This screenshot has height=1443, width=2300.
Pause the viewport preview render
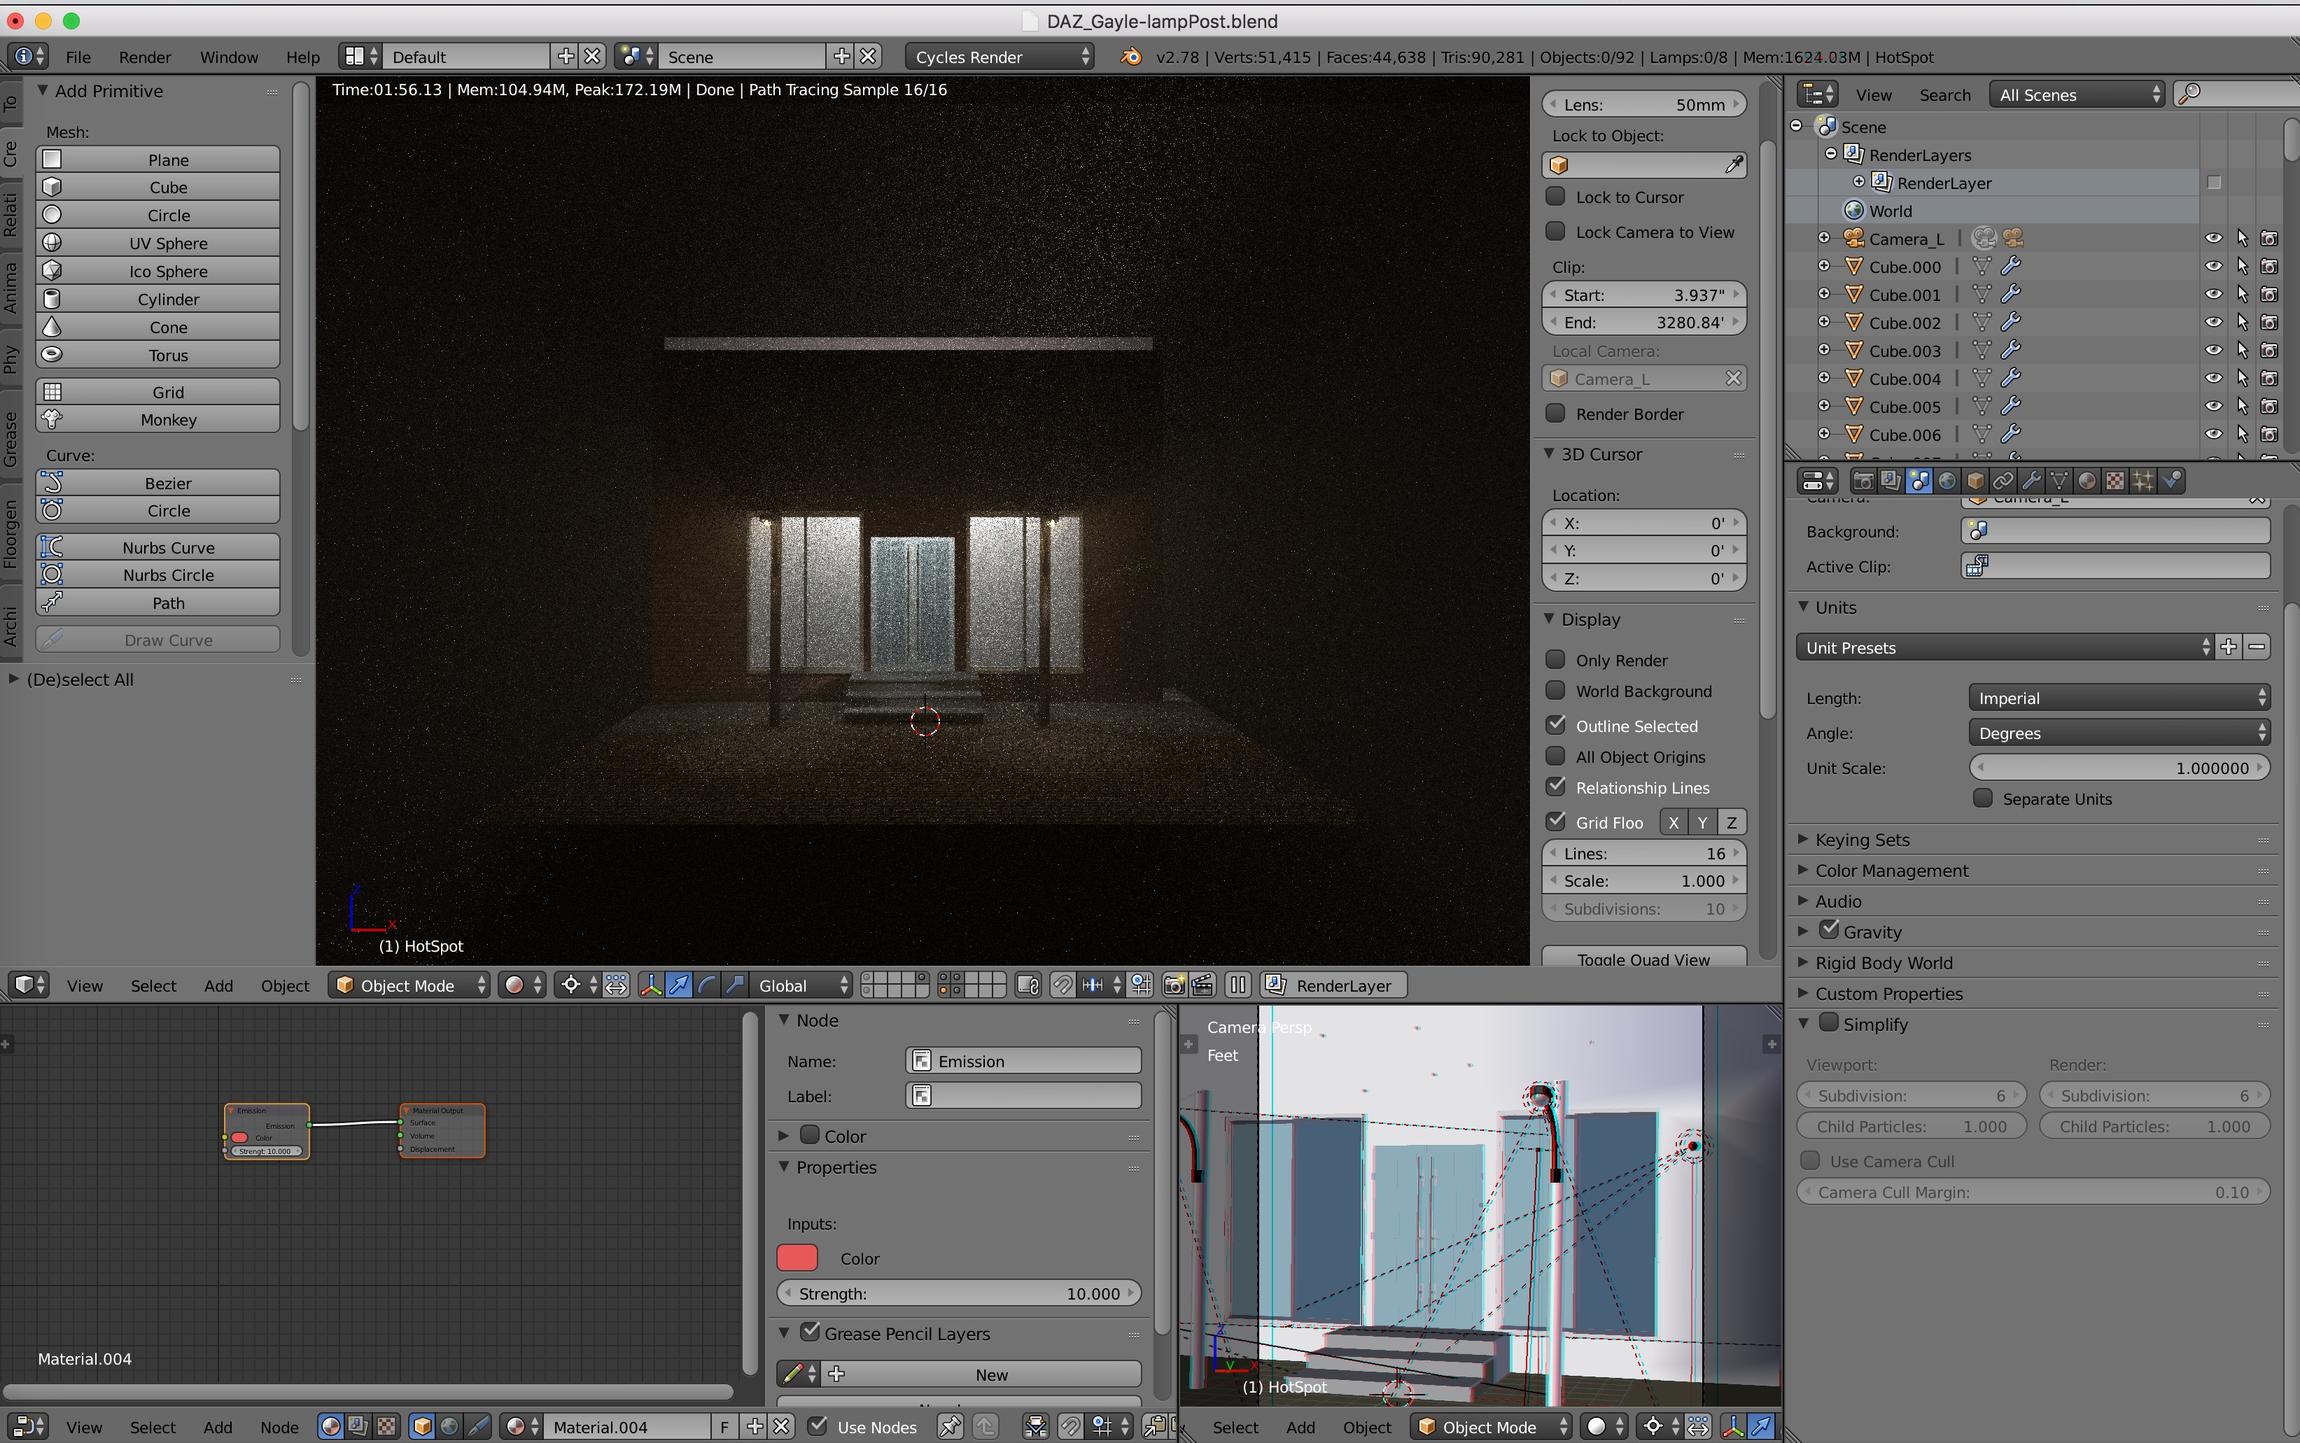(x=1238, y=985)
